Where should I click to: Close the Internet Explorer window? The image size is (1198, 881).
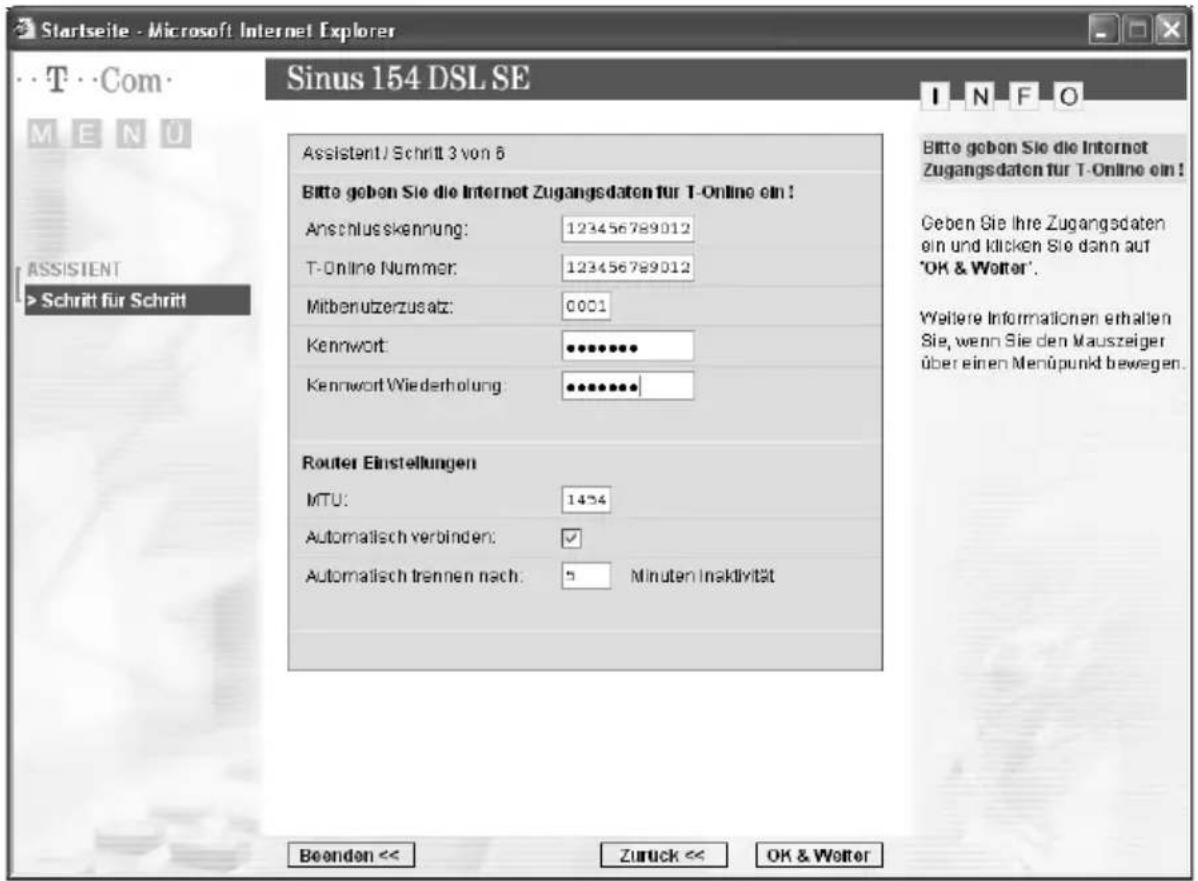point(1171,31)
